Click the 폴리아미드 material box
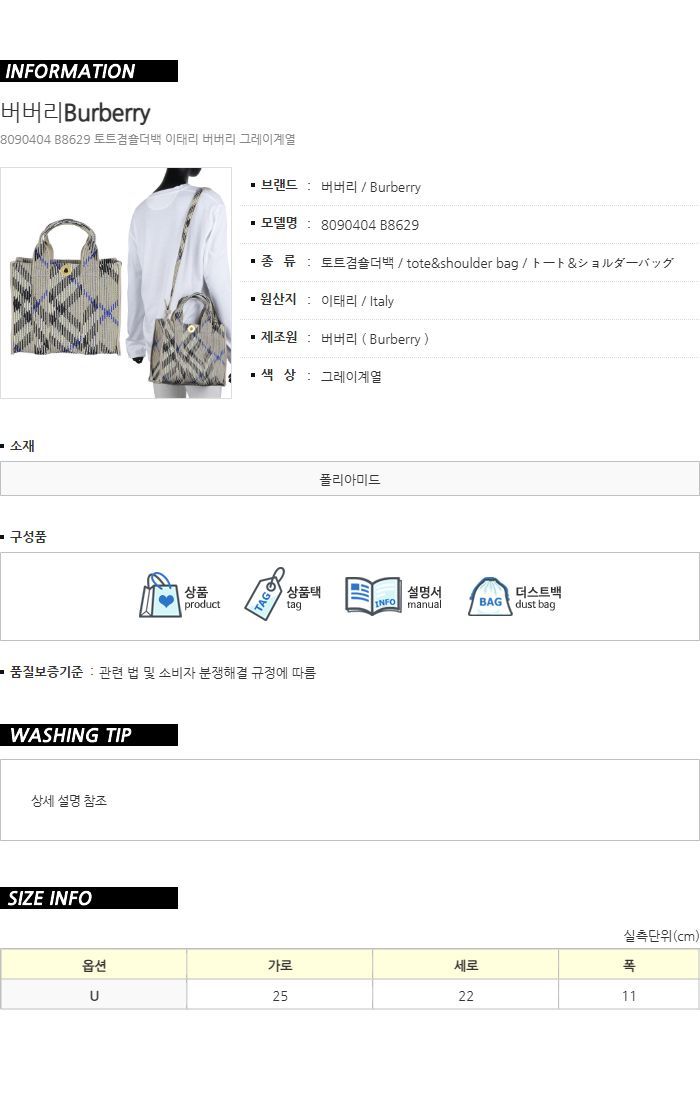The height and width of the screenshot is (1095, 700). pyautogui.click(x=349, y=479)
